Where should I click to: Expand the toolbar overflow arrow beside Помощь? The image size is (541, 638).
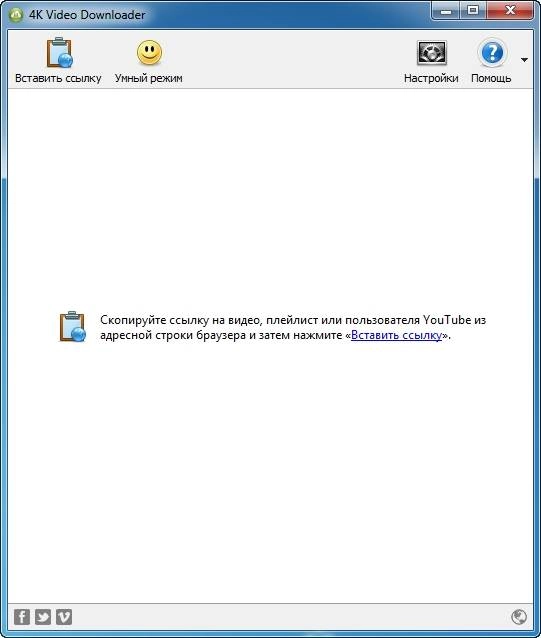(x=524, y=60)
